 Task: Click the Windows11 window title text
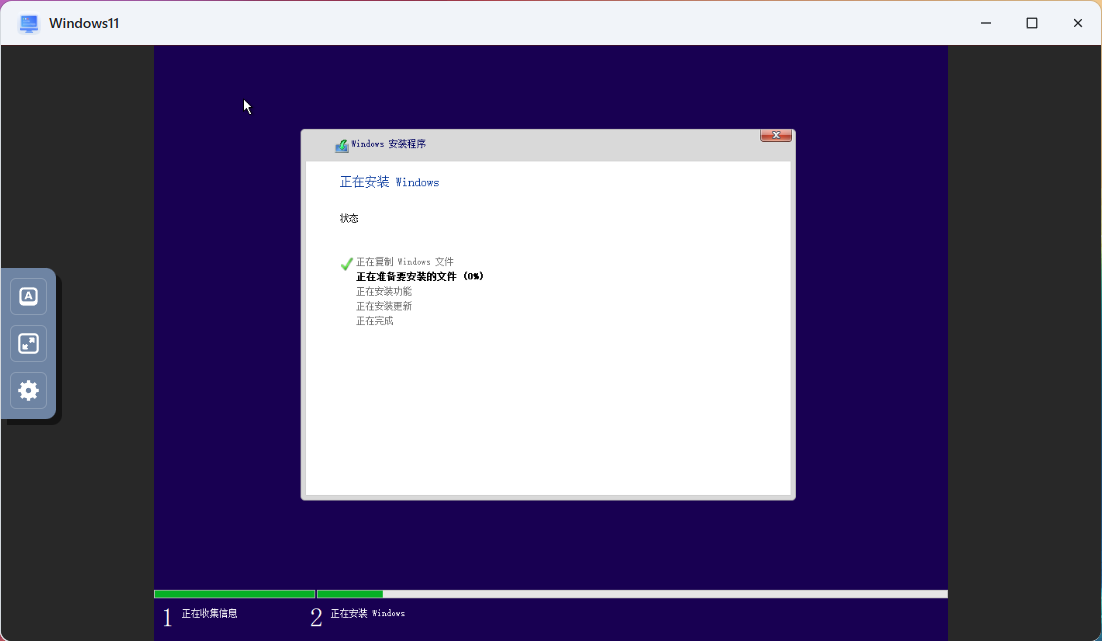tap(84, 23)
